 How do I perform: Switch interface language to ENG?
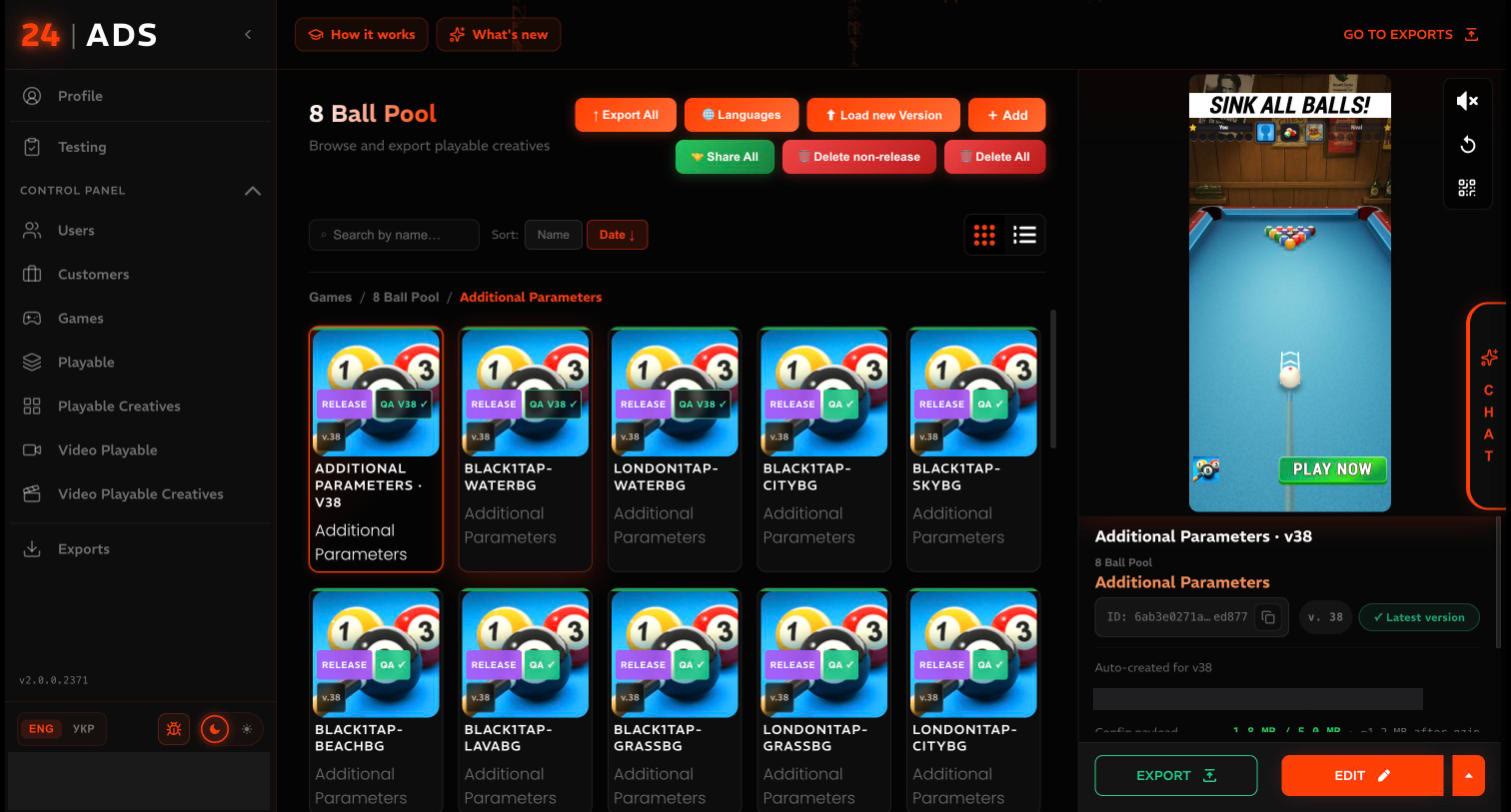click(x=41, y=729)
